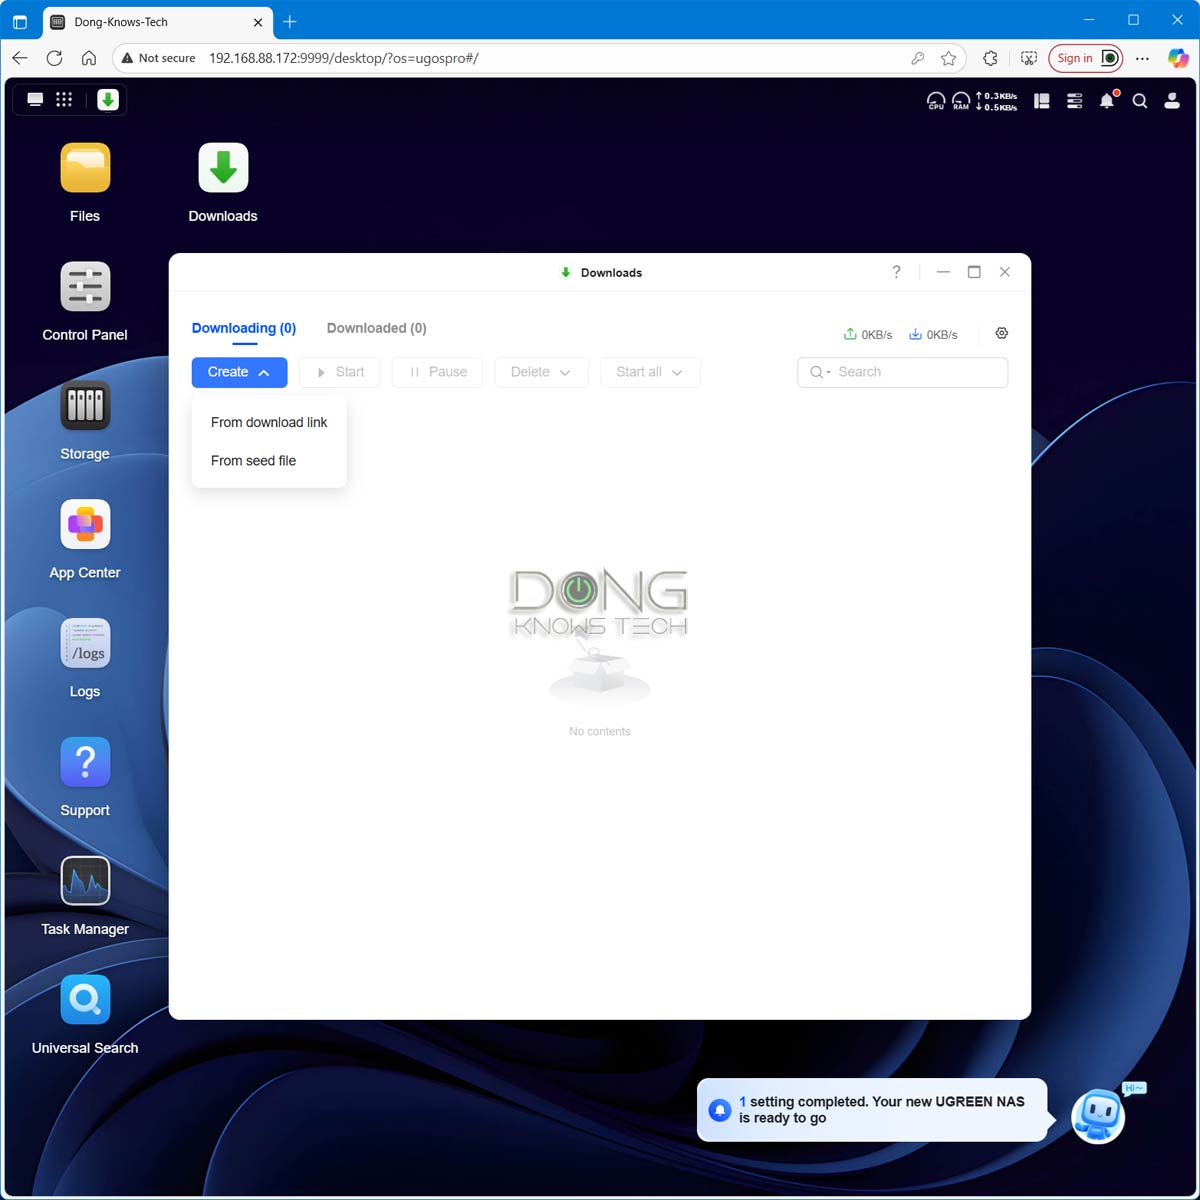This screenshot has height=1200, width=1200.
Task: Check the RAM gauge icon
Action: coord(961,100)
